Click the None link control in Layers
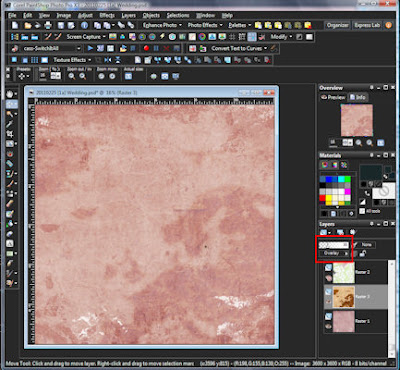 (x=367, y=245)
